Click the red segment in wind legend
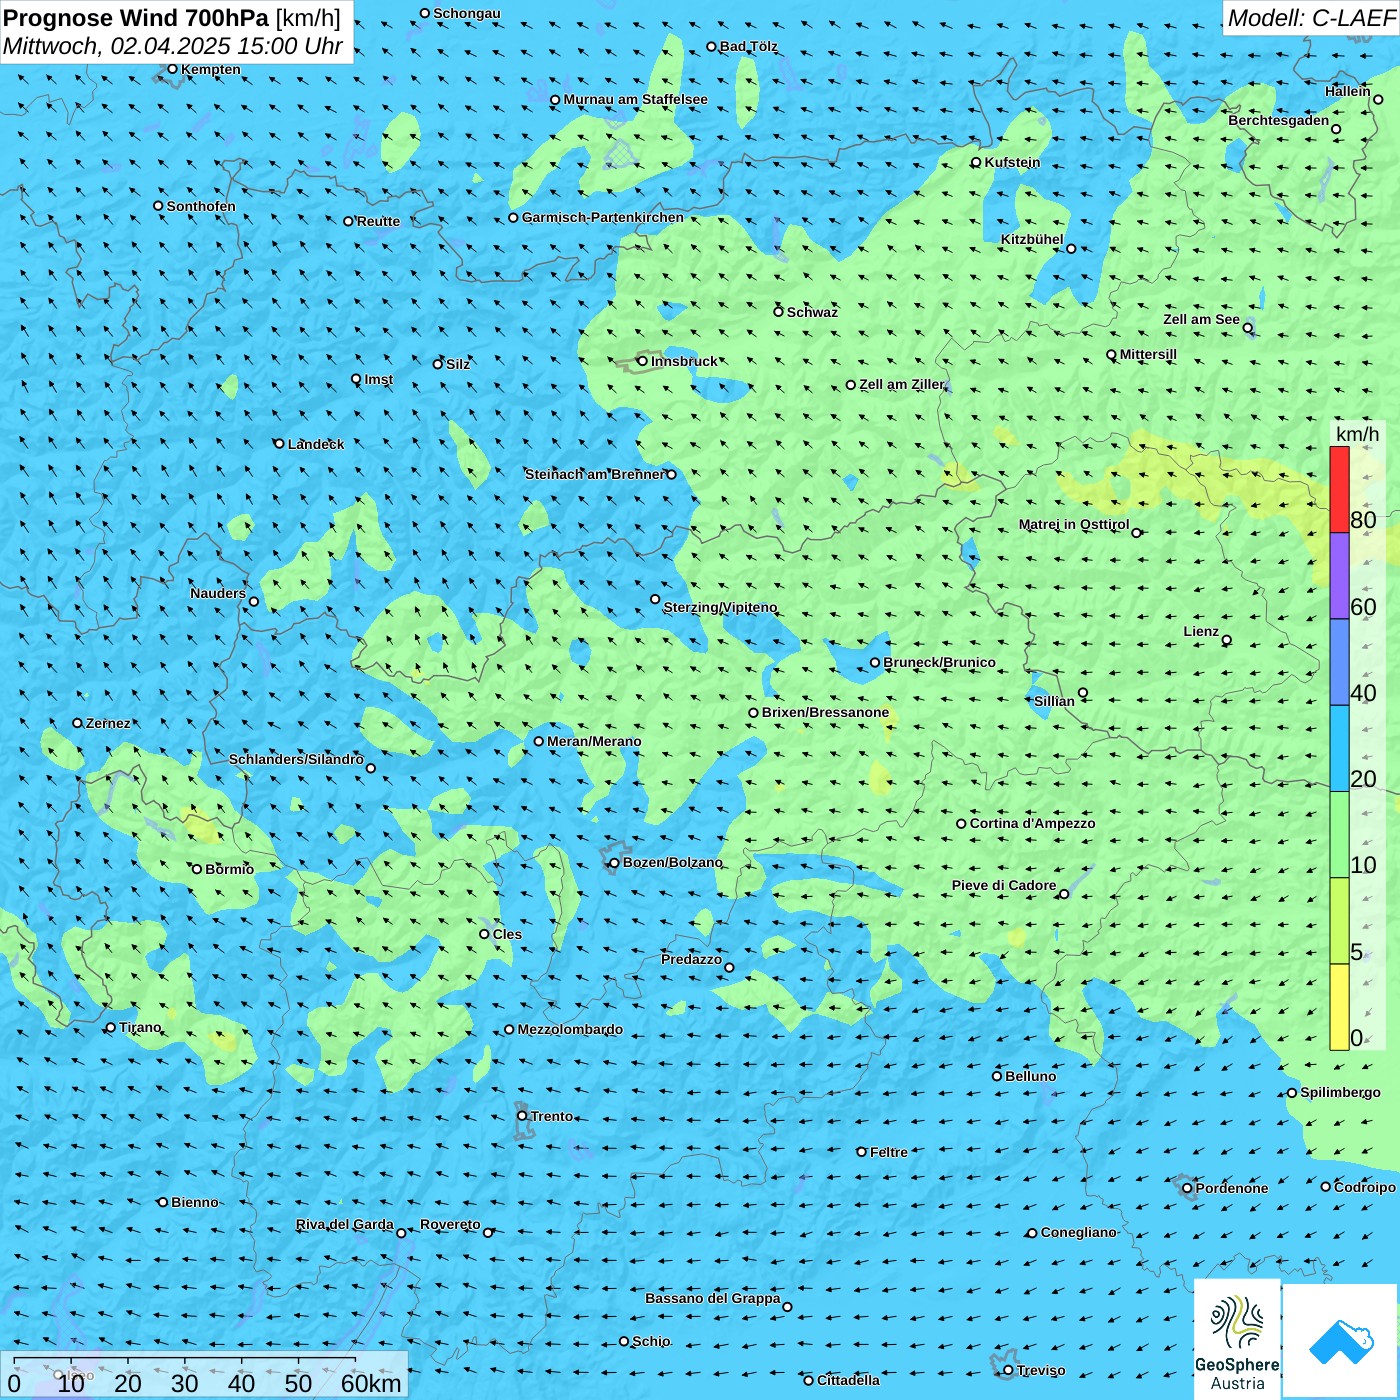1400x1400 pixels. [x=1339, y=489]
